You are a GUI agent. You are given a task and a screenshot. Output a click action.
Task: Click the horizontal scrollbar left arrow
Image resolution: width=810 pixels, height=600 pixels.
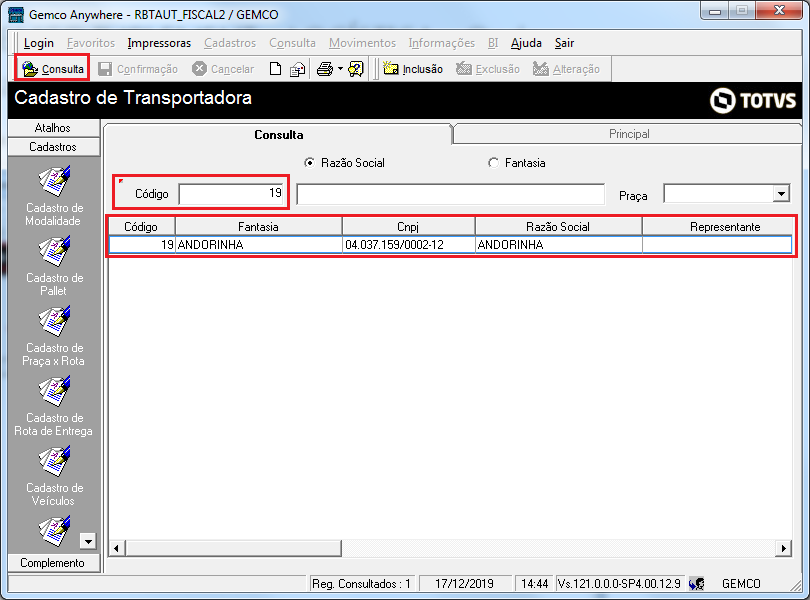[x=117, y=548]
